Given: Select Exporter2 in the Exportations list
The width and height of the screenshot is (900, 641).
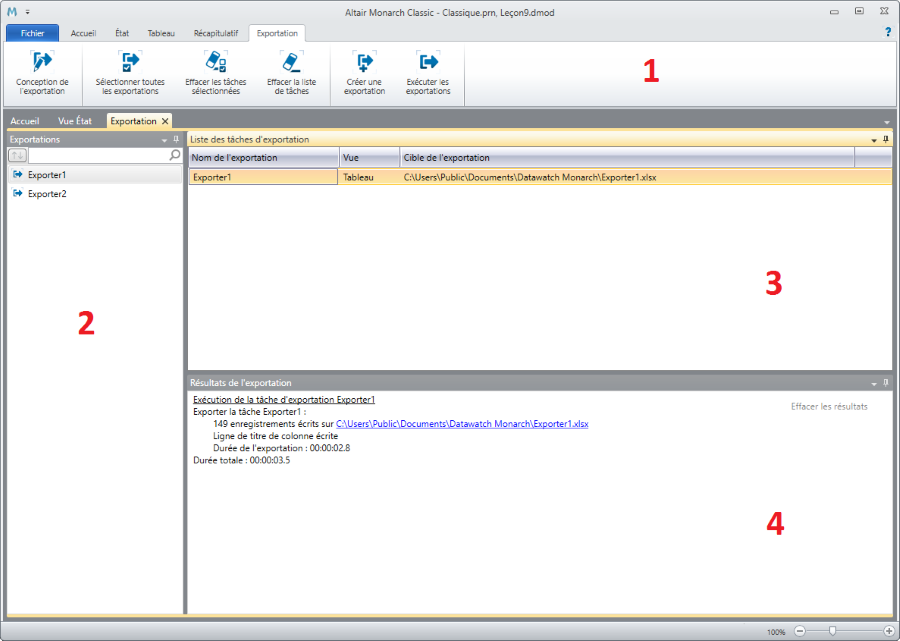Looking at the screenshot, I should coord(47,194).
